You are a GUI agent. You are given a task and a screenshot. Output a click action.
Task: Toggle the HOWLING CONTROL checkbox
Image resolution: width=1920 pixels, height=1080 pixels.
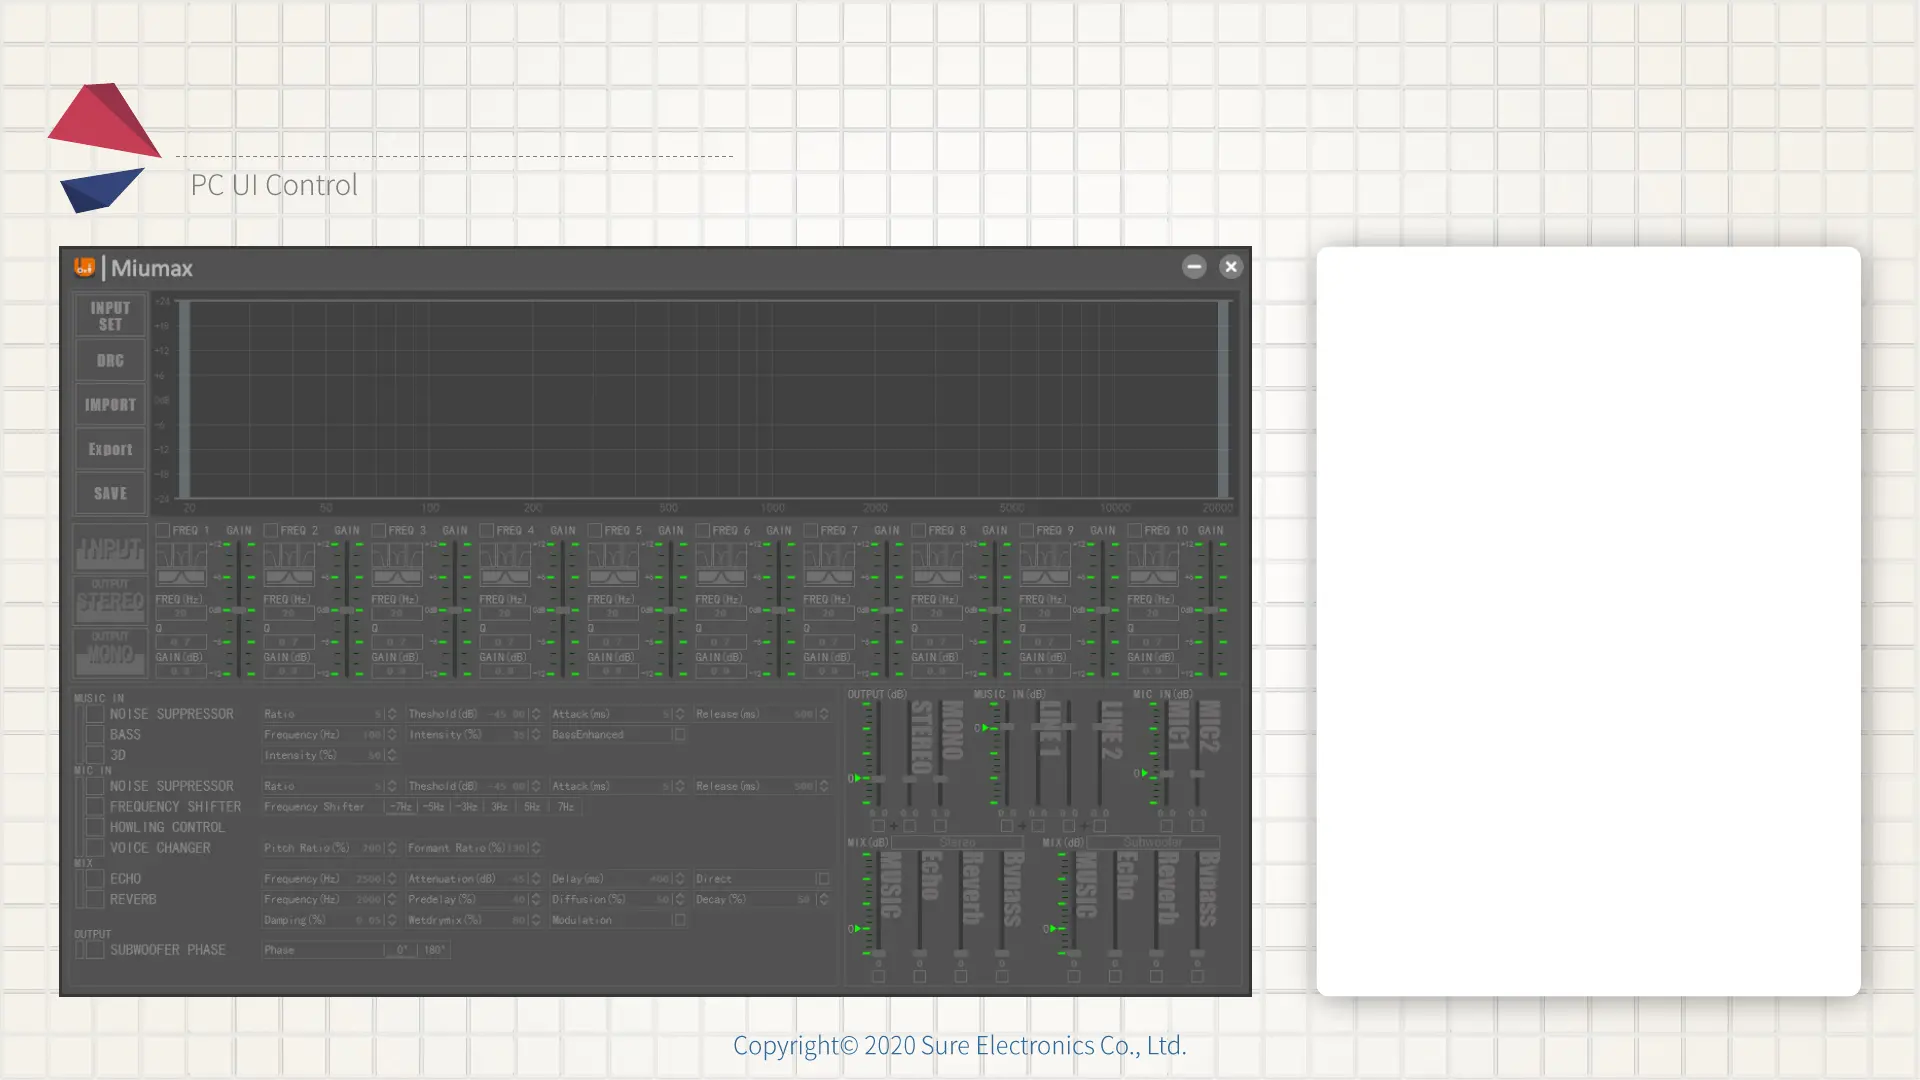pyautogui.click(x=95, y=827)
